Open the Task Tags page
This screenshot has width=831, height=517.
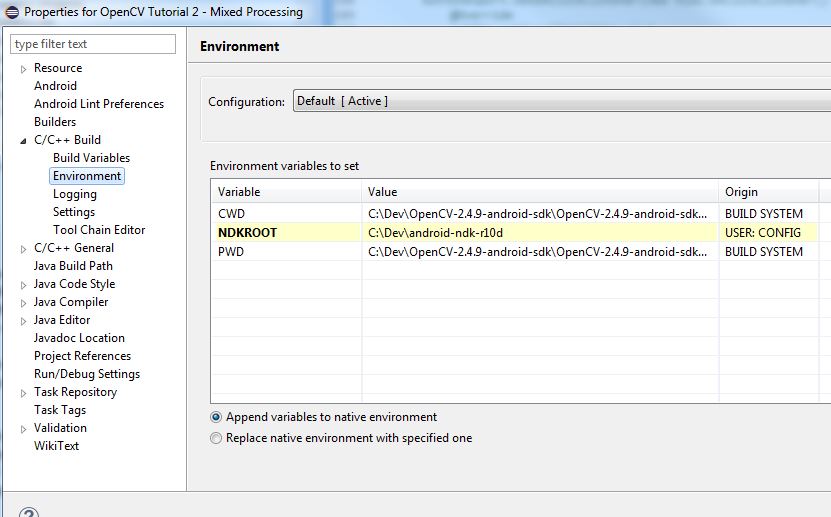click(x=60, y=410)
